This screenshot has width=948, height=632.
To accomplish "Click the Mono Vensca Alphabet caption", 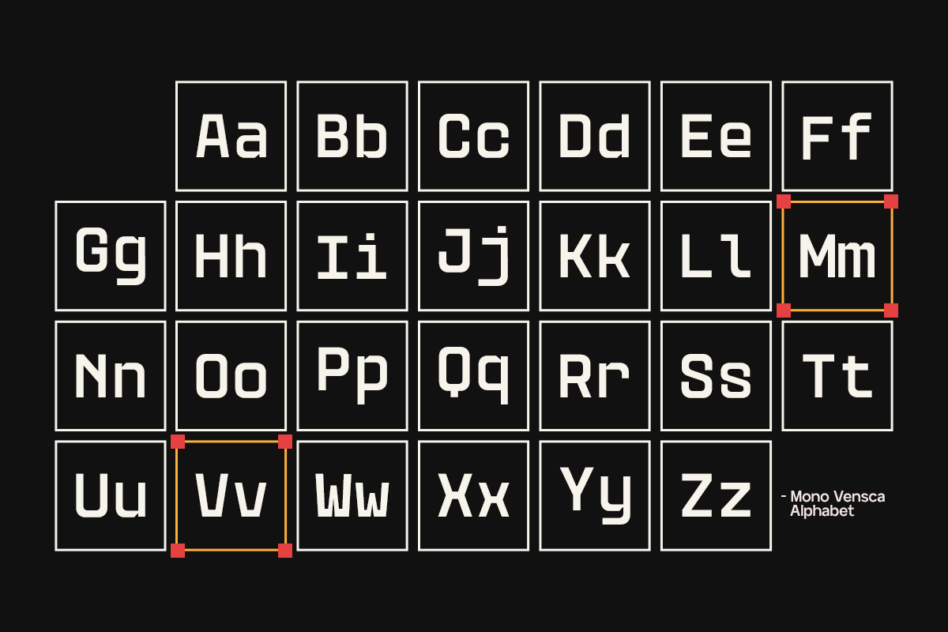I will 833,504.
